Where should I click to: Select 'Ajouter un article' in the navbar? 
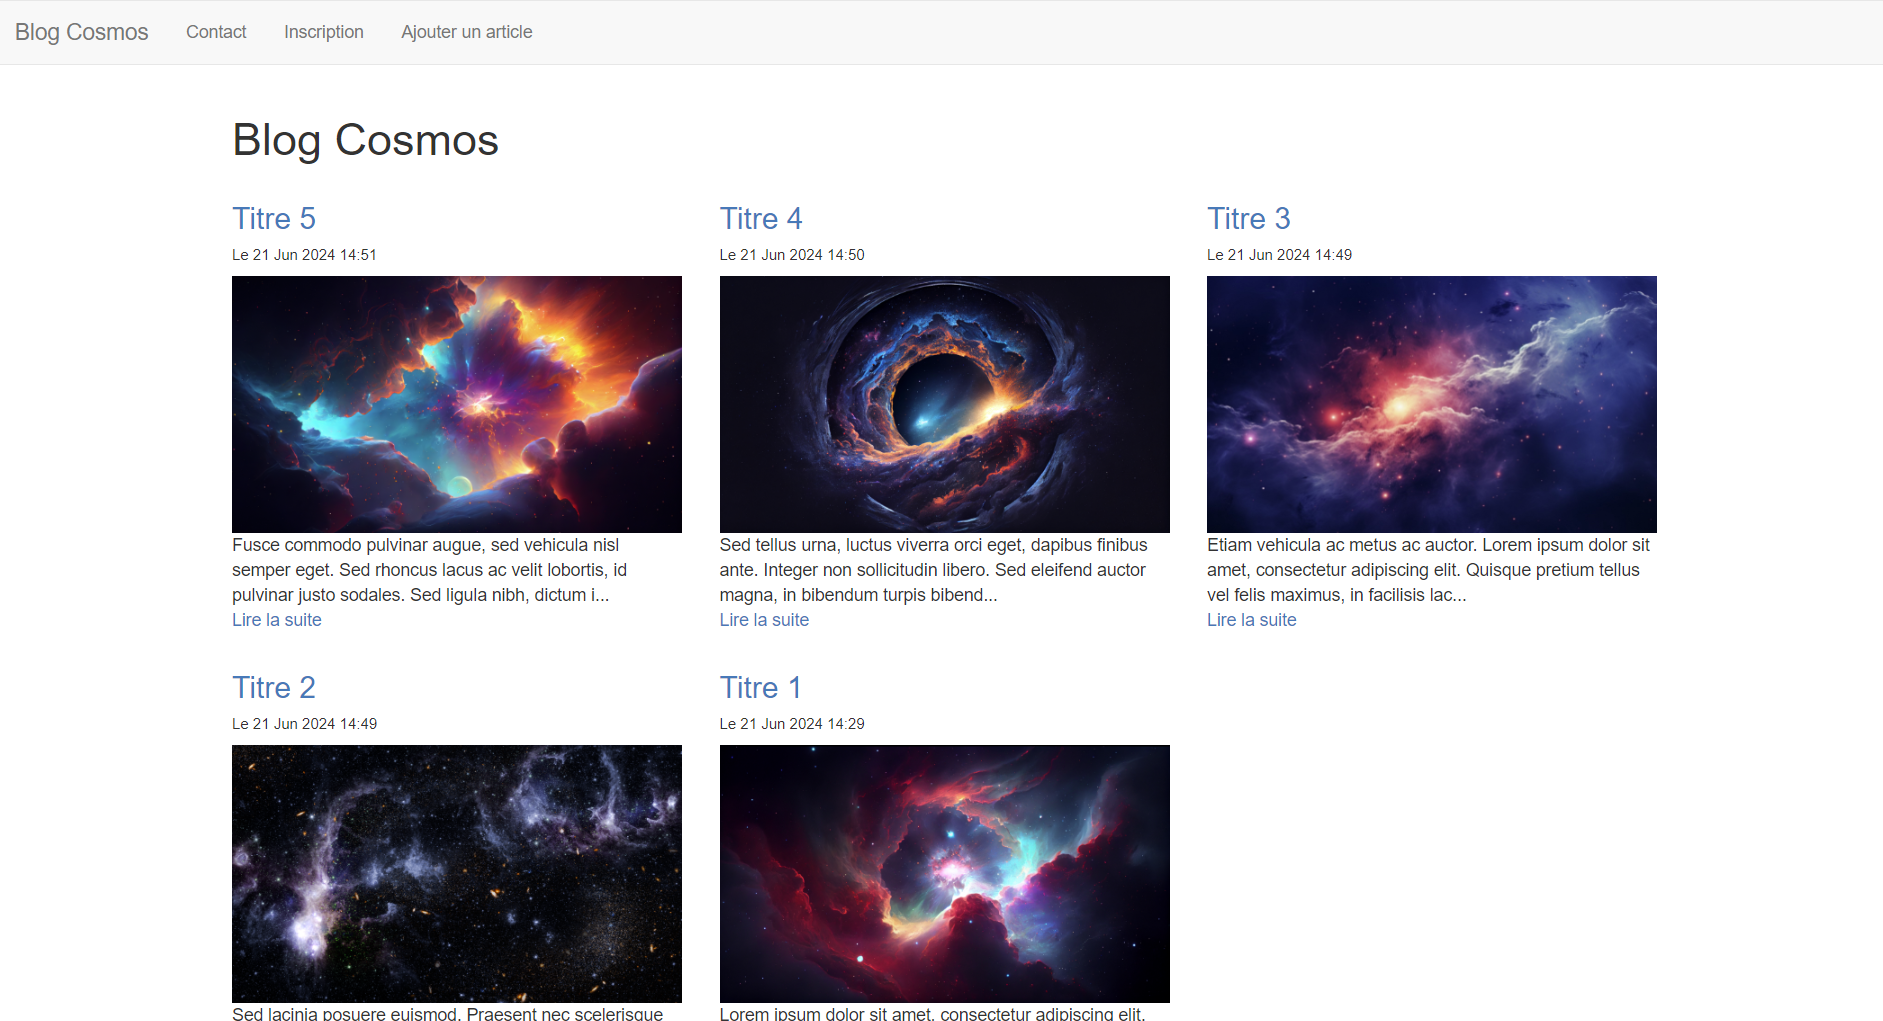point(466,31)
